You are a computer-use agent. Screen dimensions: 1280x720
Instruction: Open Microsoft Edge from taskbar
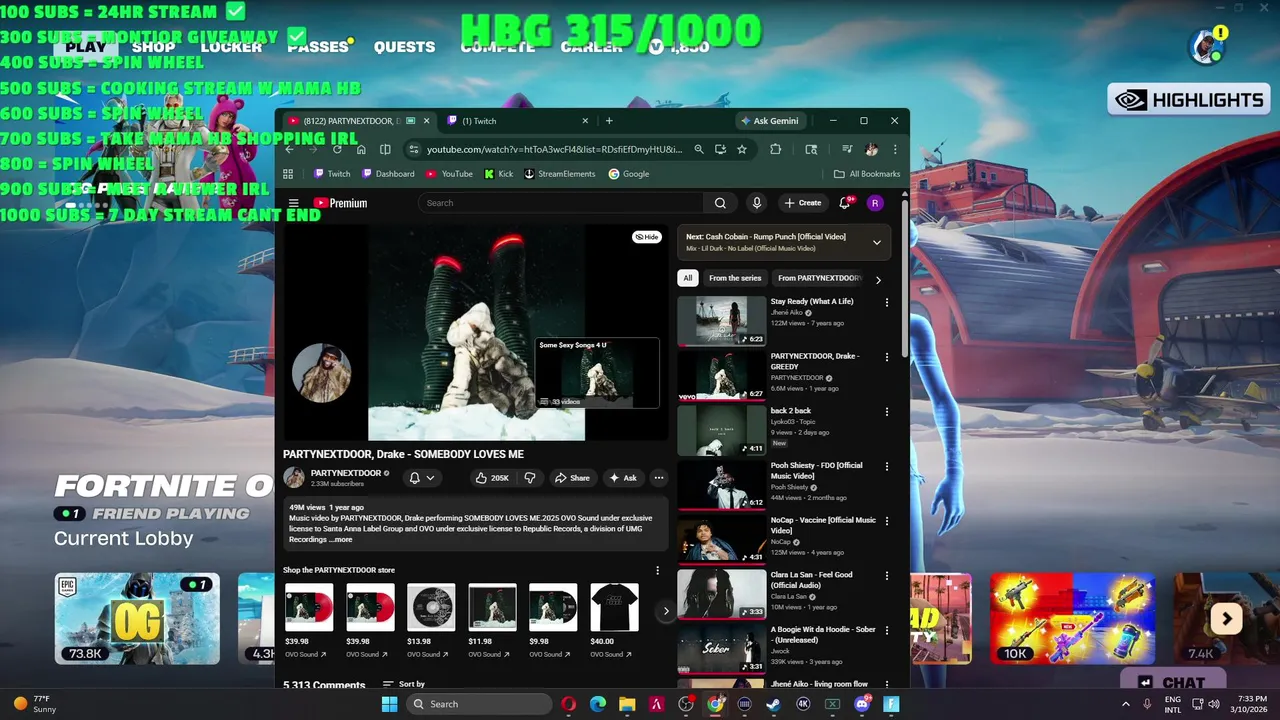coord(597,704)
